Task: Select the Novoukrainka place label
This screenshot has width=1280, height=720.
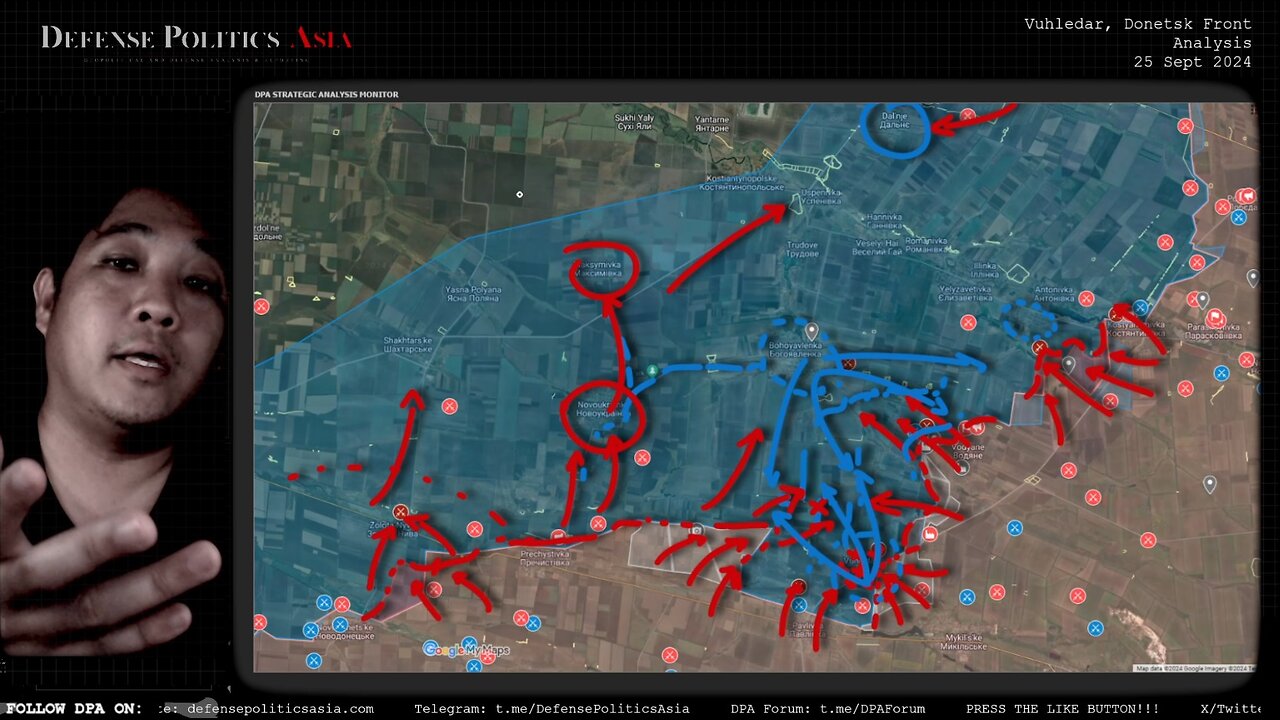Action: click(600, 409)
